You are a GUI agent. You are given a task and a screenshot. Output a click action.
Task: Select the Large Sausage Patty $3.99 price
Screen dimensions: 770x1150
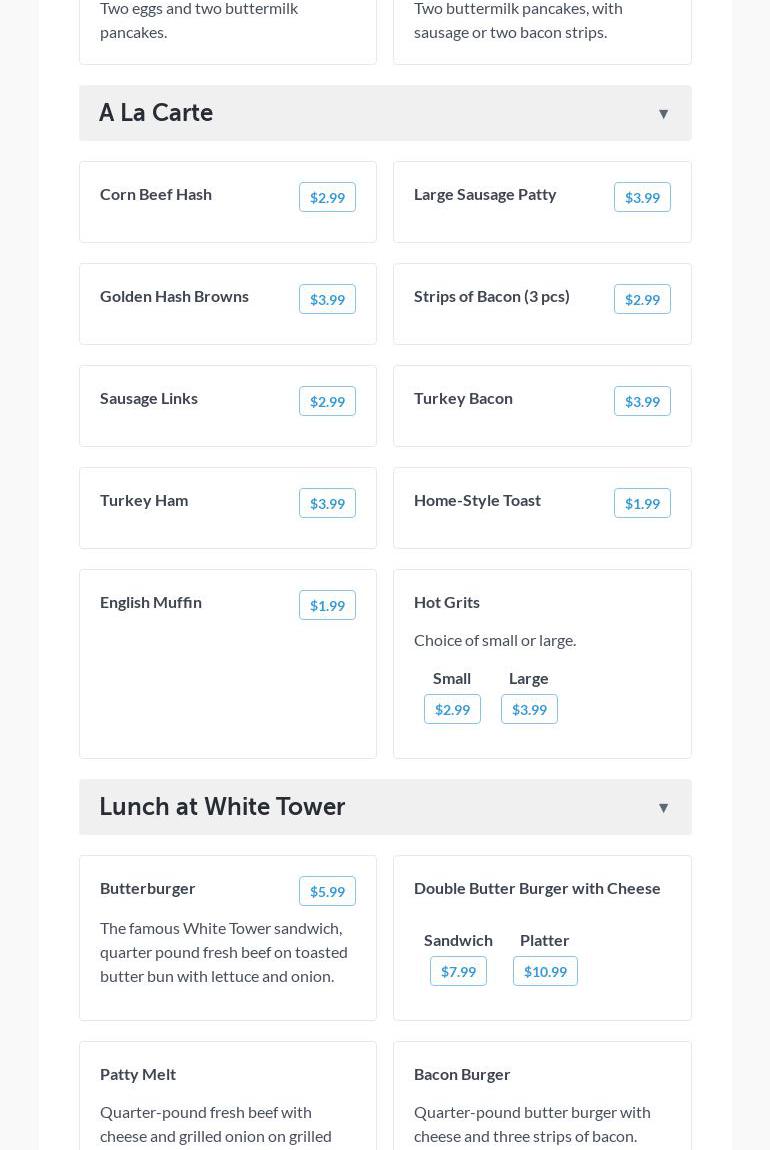[642, 198]
